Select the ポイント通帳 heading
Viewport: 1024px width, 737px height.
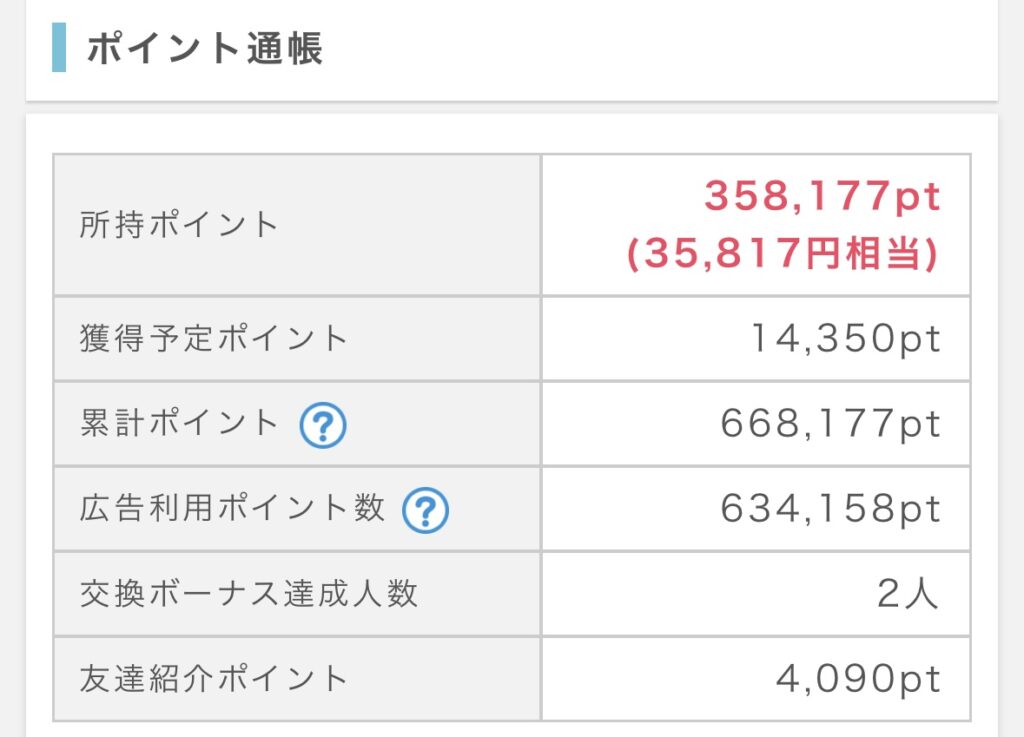pos(204,48)
